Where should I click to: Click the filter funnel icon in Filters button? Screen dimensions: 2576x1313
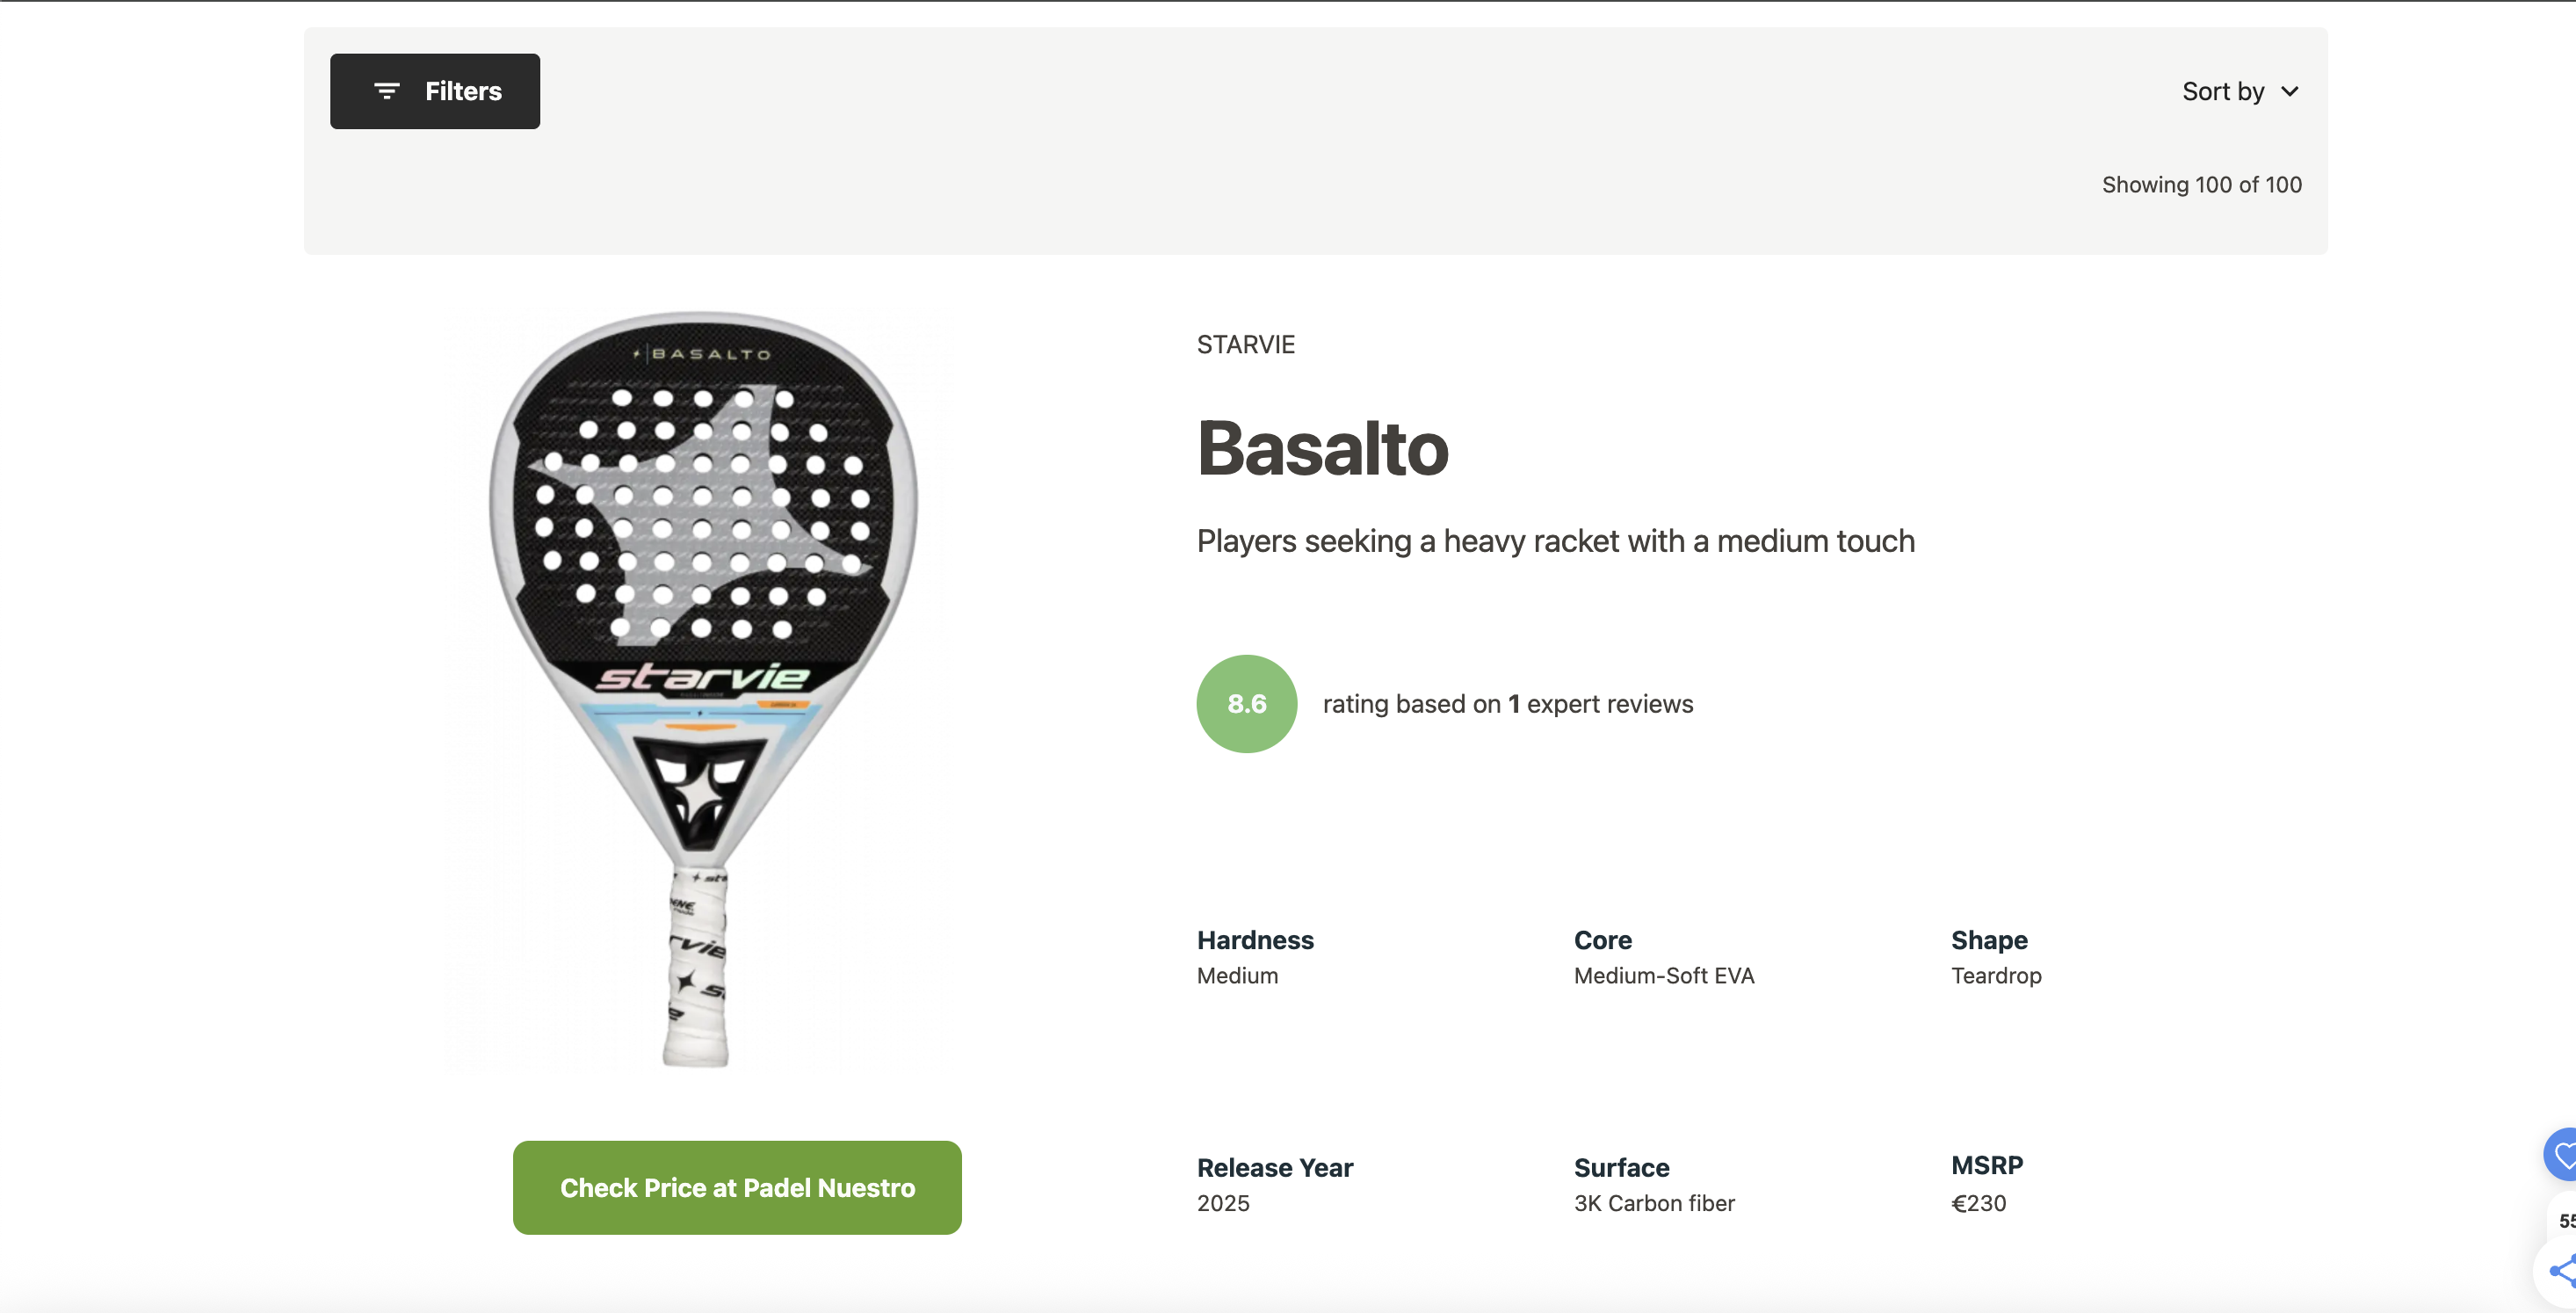coord(388,91)
